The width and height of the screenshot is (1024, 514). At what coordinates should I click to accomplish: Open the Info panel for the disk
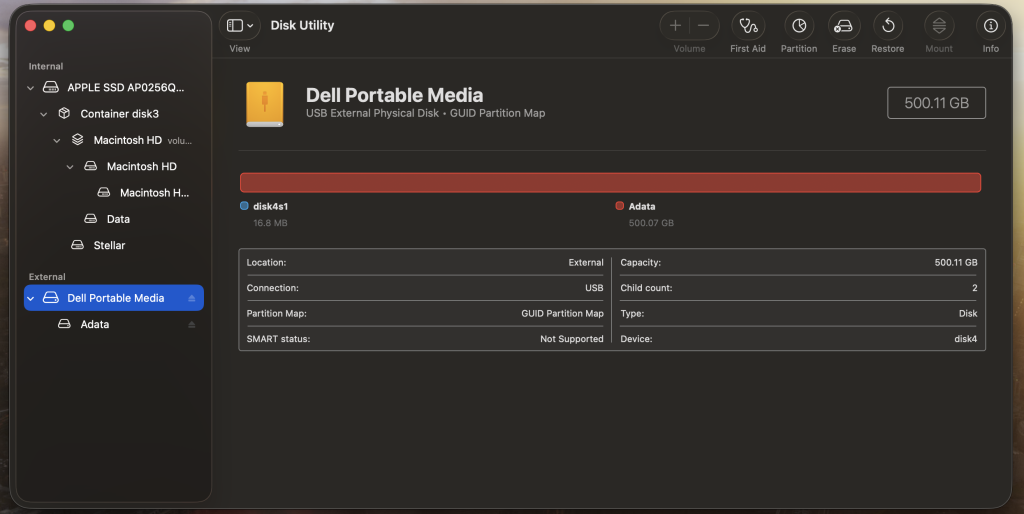pos(991,25)
